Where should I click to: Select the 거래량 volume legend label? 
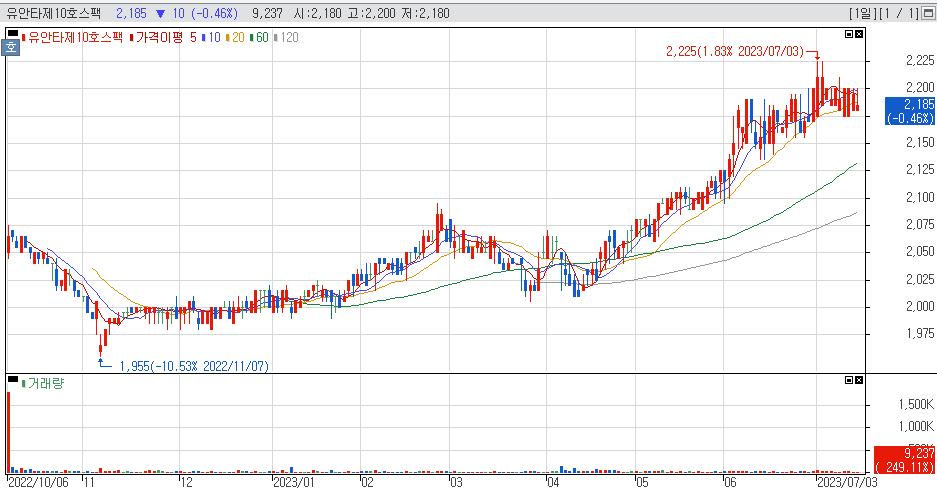pyautogui.click(x=43, y=383)
